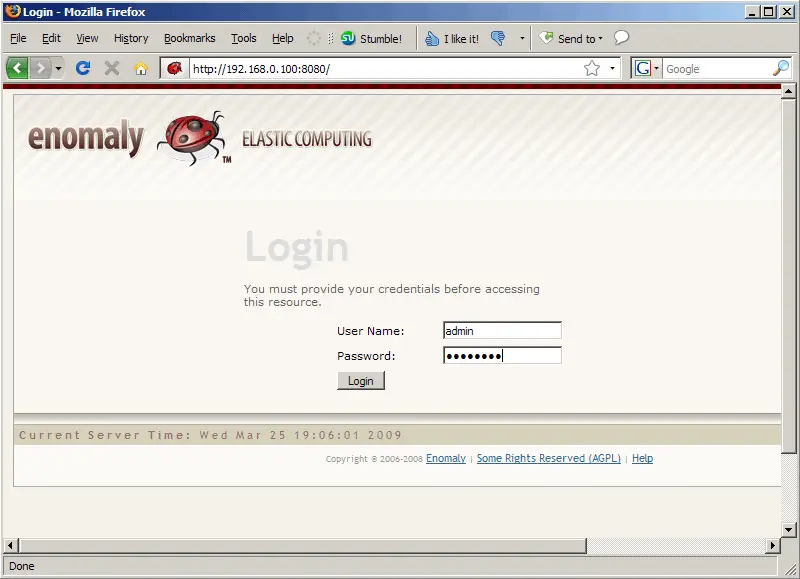Open the Help link in the footer
Screen dimensions: 800x579
pos(642,458)
